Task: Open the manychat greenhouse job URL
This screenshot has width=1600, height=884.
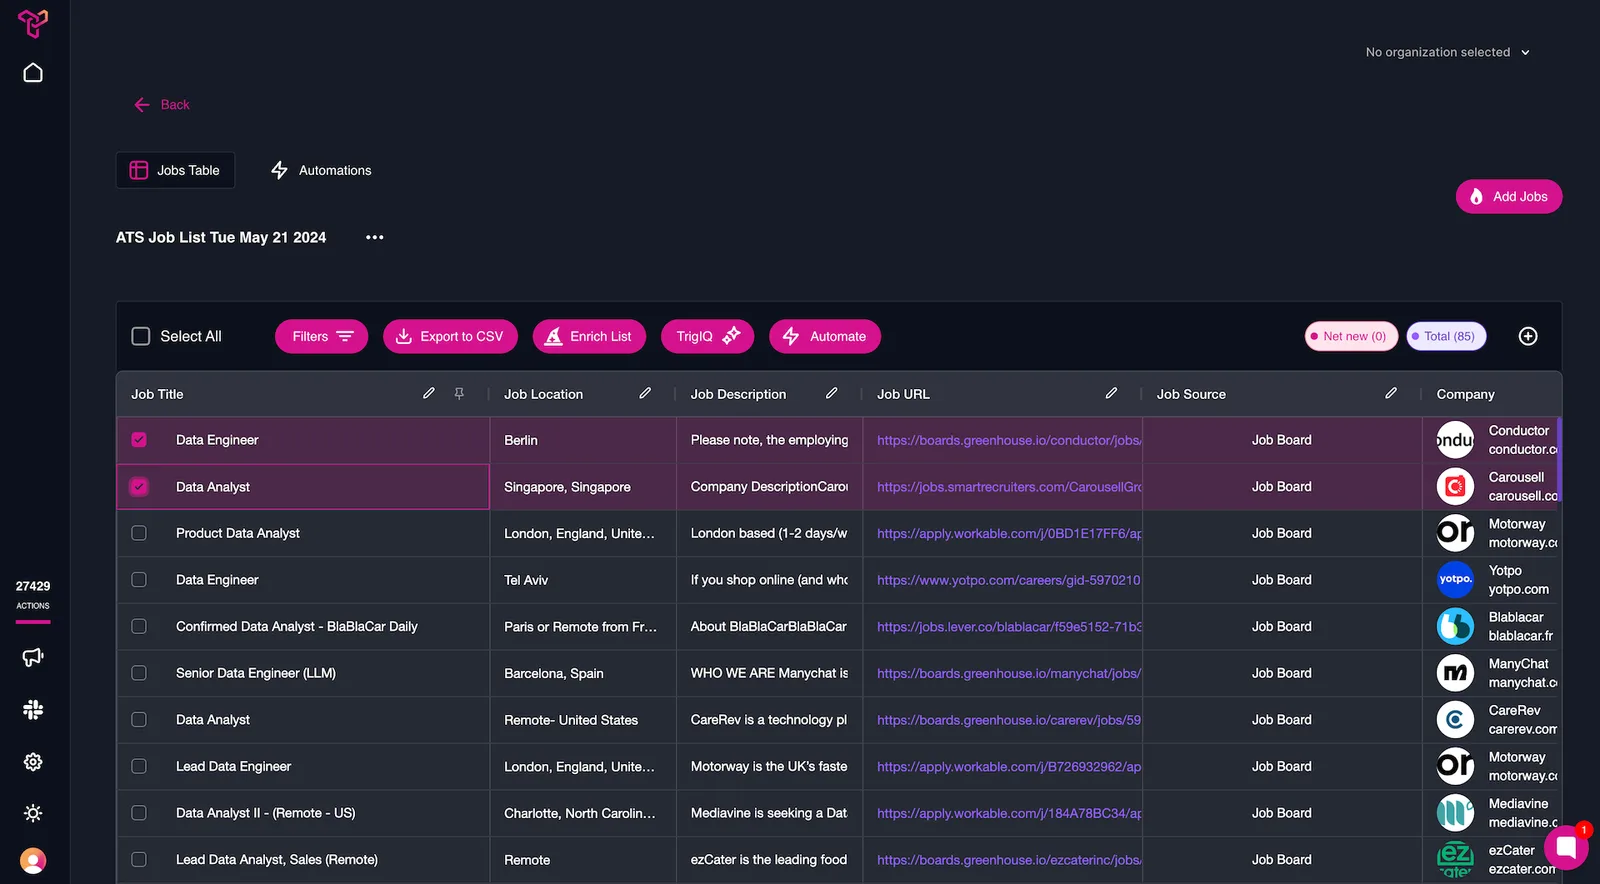Action: click(x=1009, y=673)
